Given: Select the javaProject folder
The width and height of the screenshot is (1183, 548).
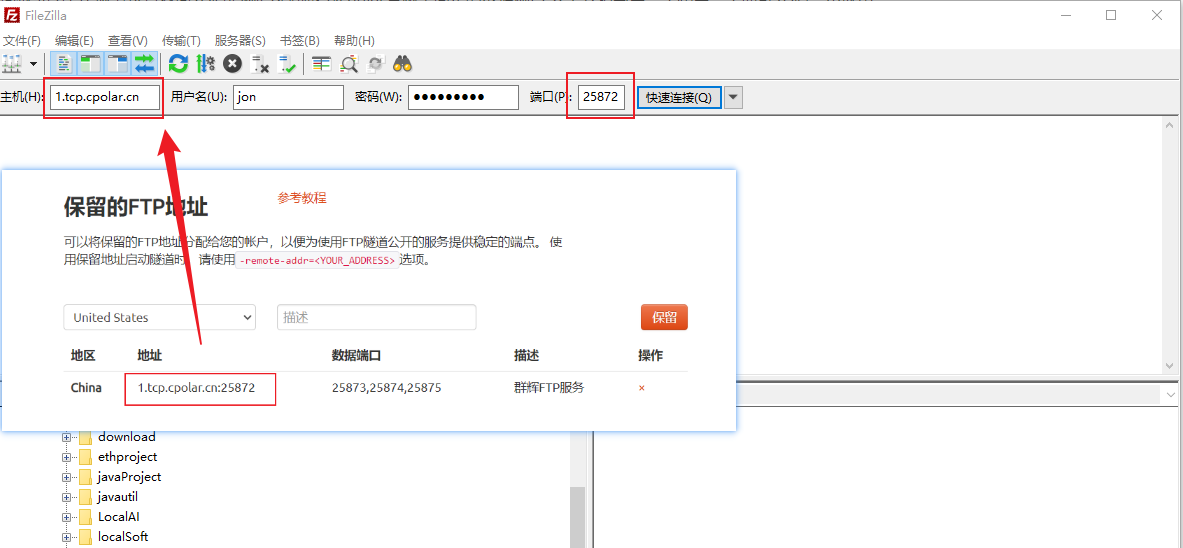Looking at the screenshot, I should (129, 477).
